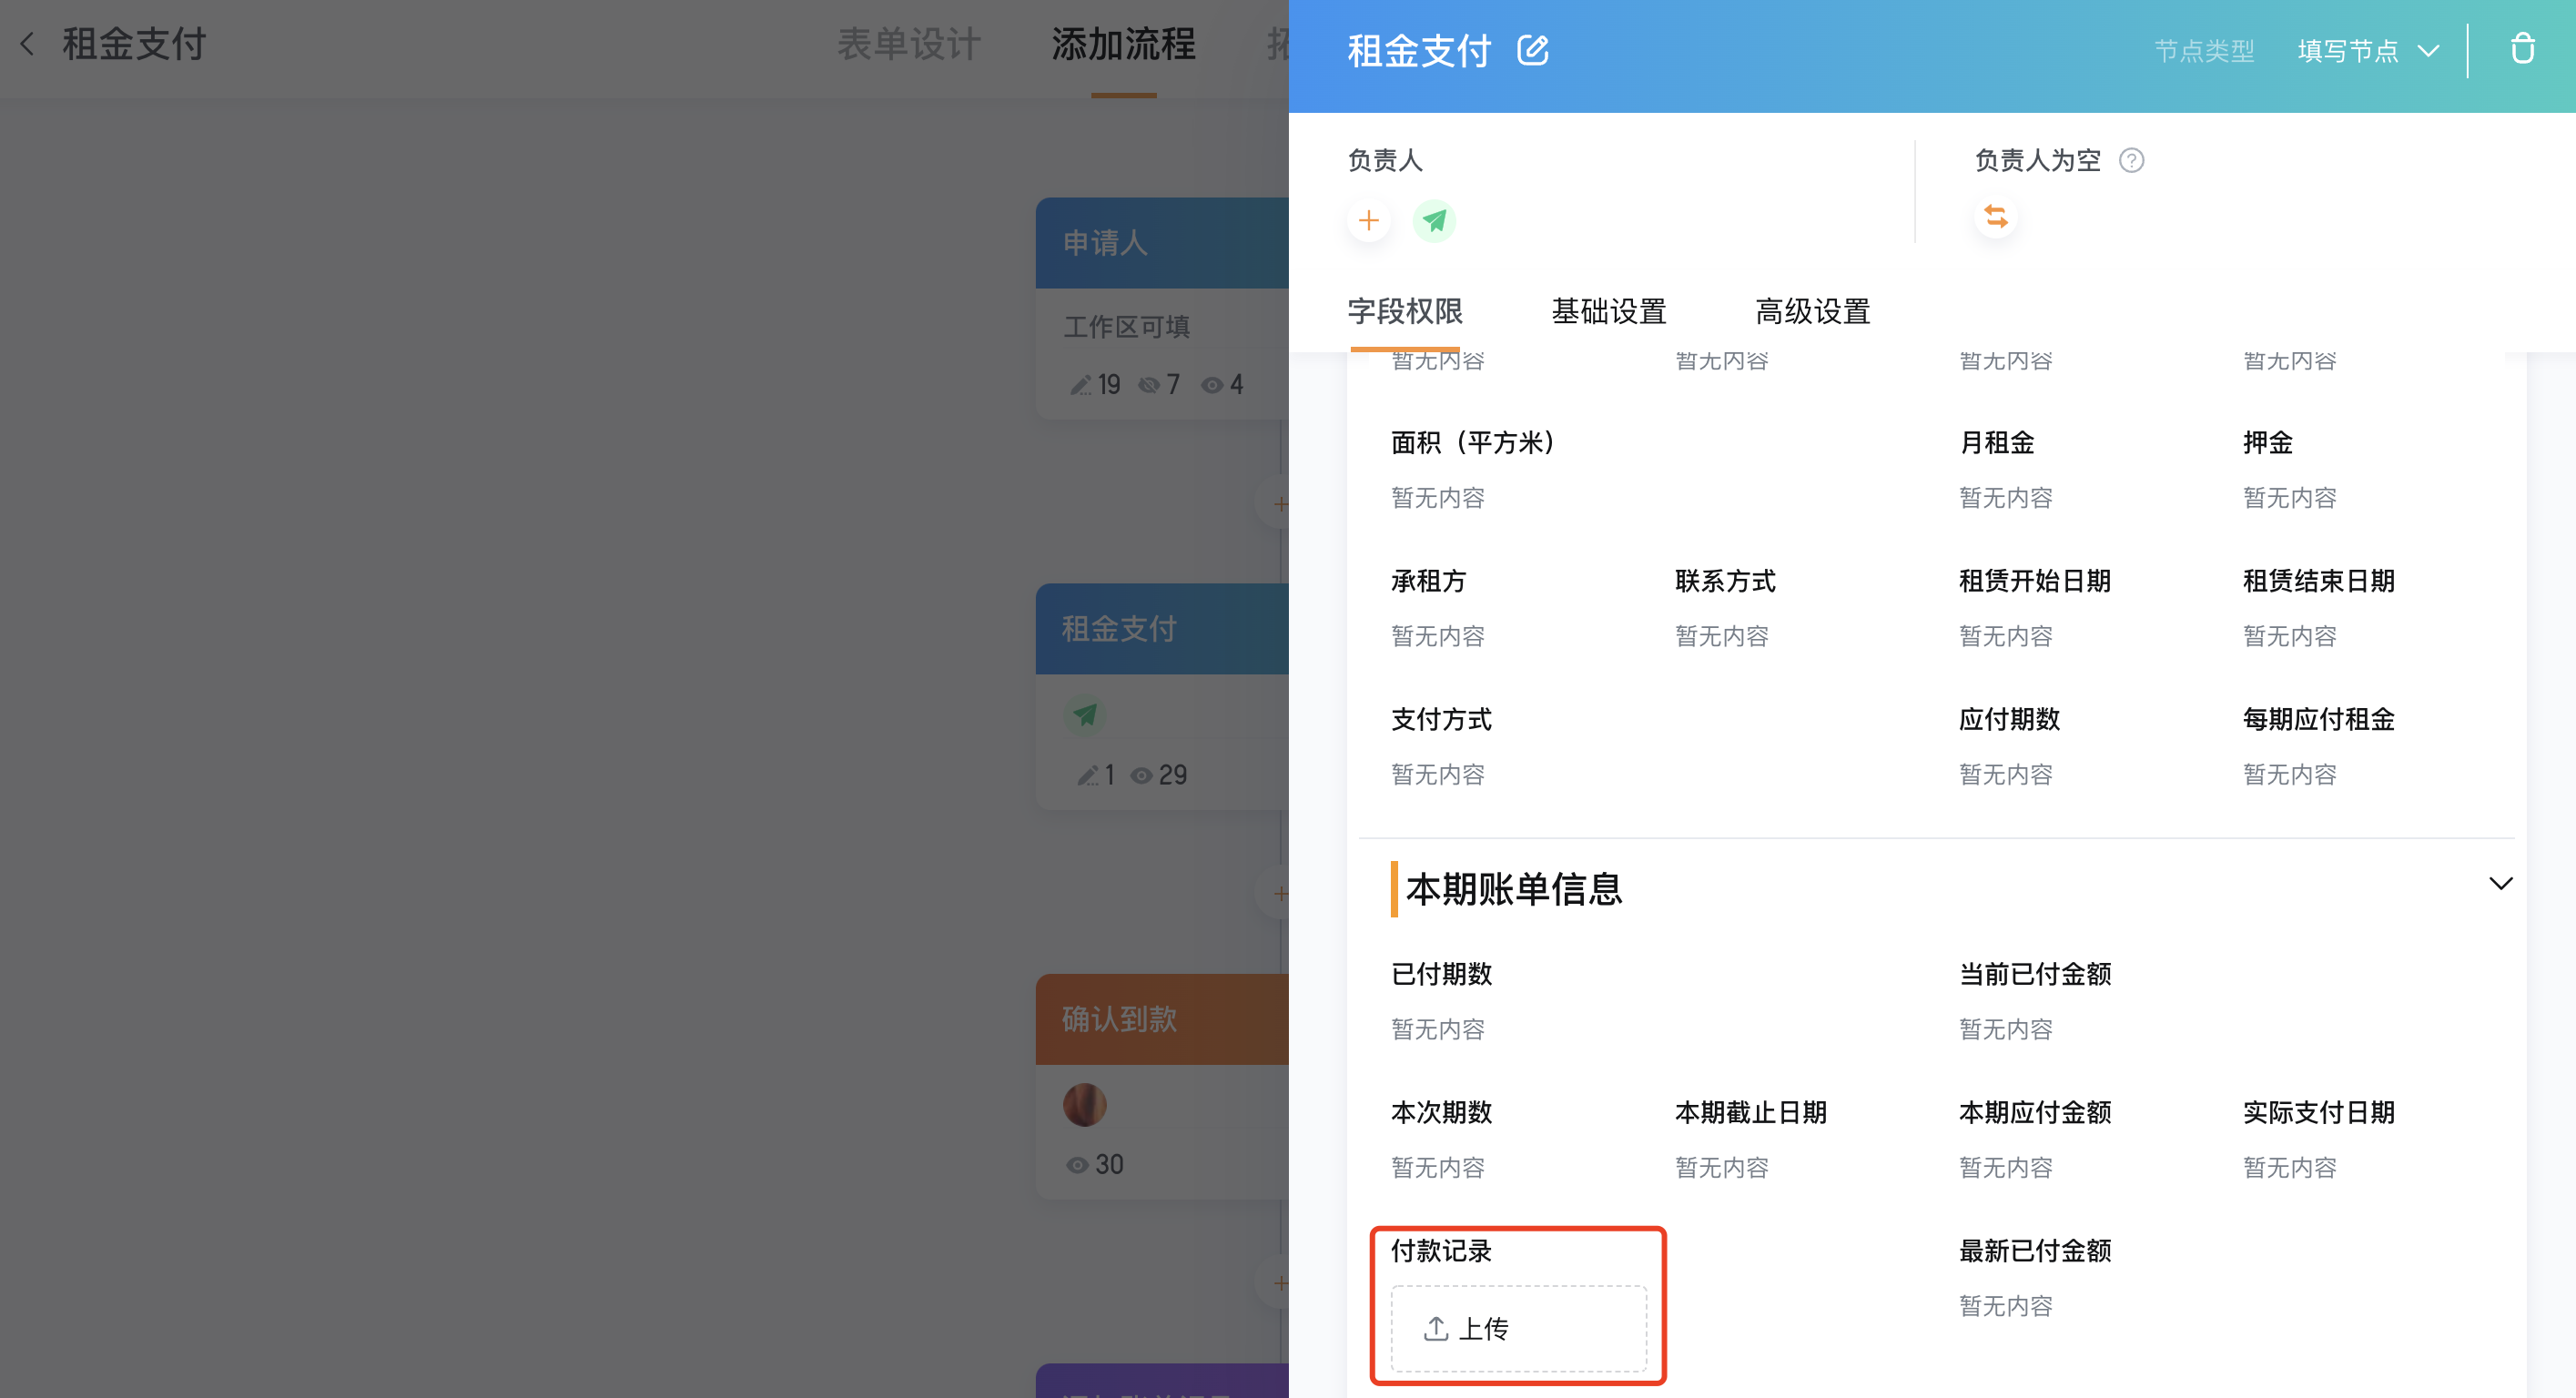Screen dimensions: 2576x1398
Task: Open the help icon beside 负责人为空
Action: pyautogui.click(x=2131, y=160)
